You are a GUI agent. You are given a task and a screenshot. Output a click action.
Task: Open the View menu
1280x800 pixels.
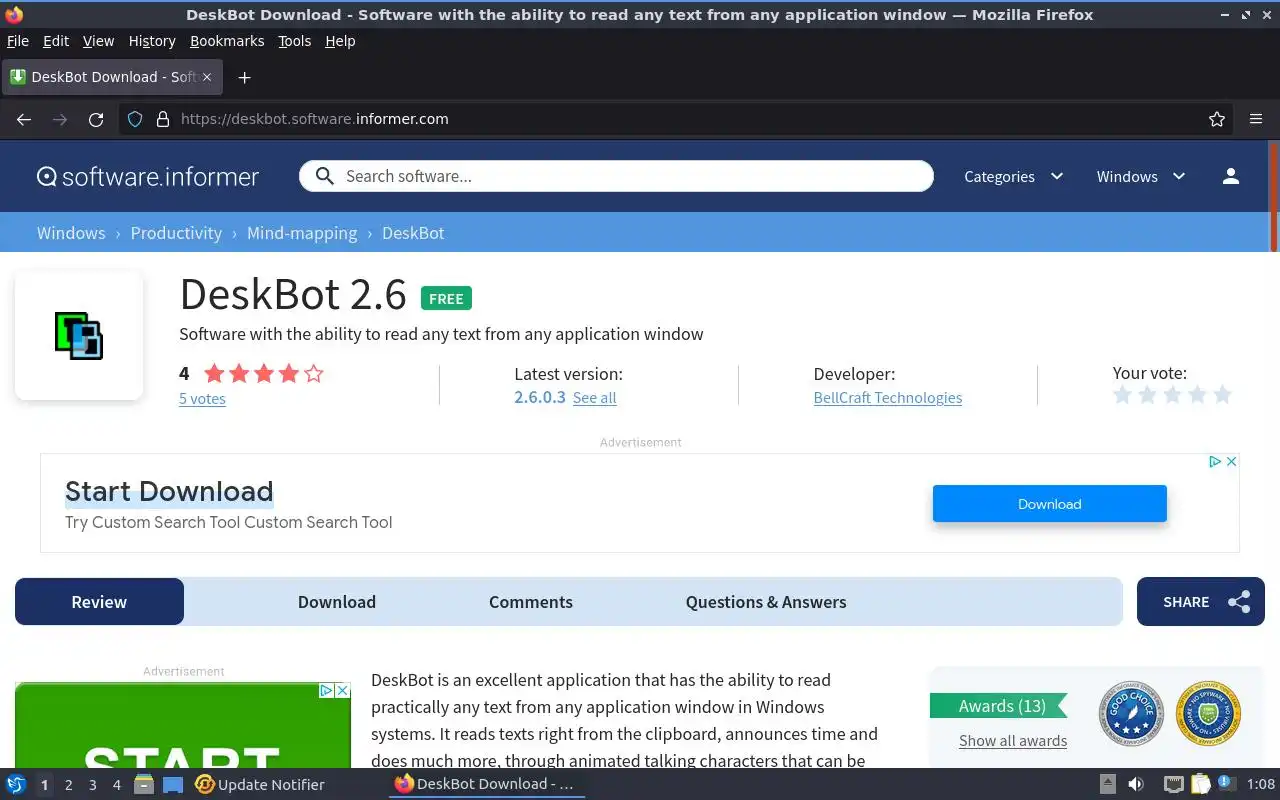(98, 41)
